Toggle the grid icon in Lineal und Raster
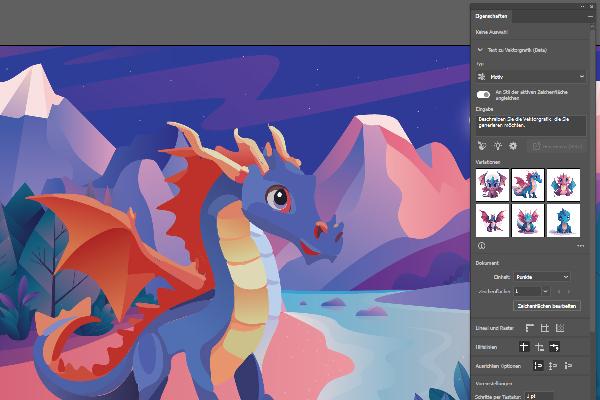The height and width of the screenshot is (400, 600). tap(545, 328)
